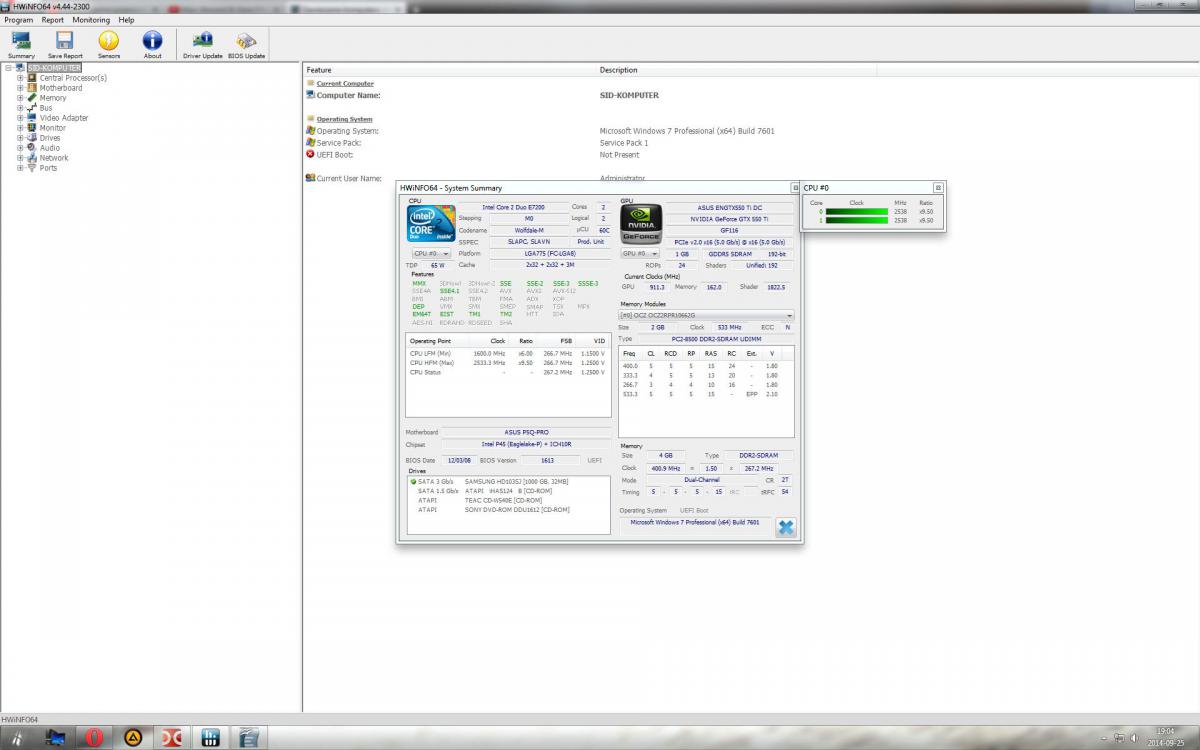The height and width of the screenshot is (750, 1200).
Task: Click the SONY DVD-ROM DDU1612 entry
Action: [517, 509]
